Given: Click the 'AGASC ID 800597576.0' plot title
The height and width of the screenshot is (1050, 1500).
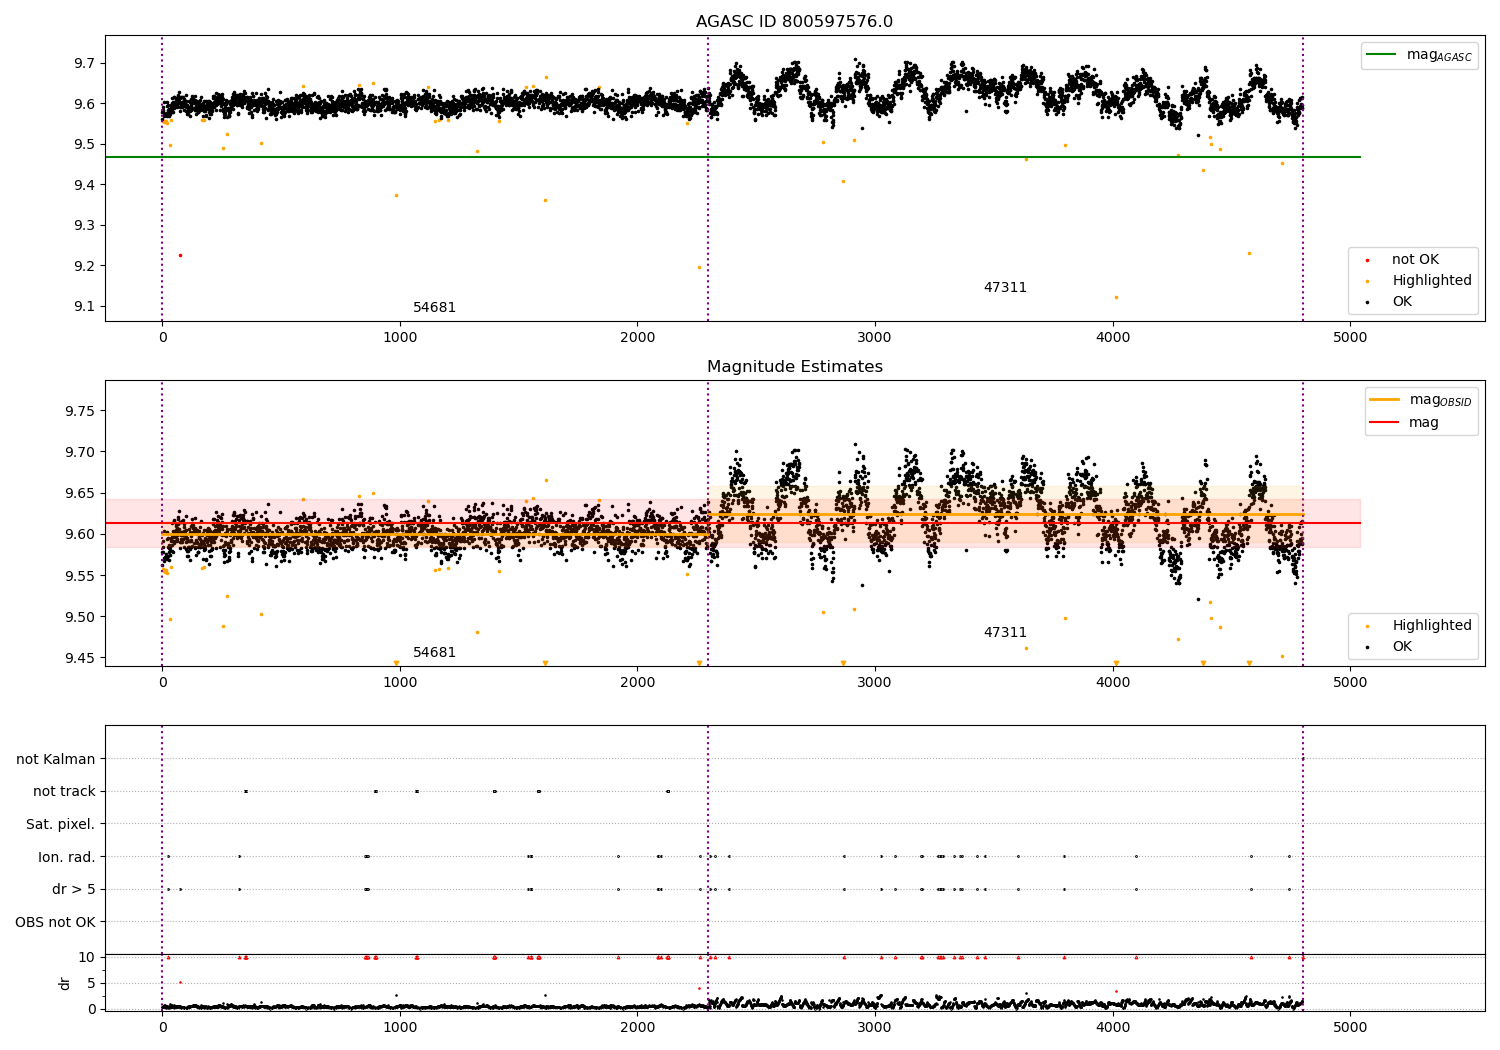Looking at the screenshot, I should 794,22.
